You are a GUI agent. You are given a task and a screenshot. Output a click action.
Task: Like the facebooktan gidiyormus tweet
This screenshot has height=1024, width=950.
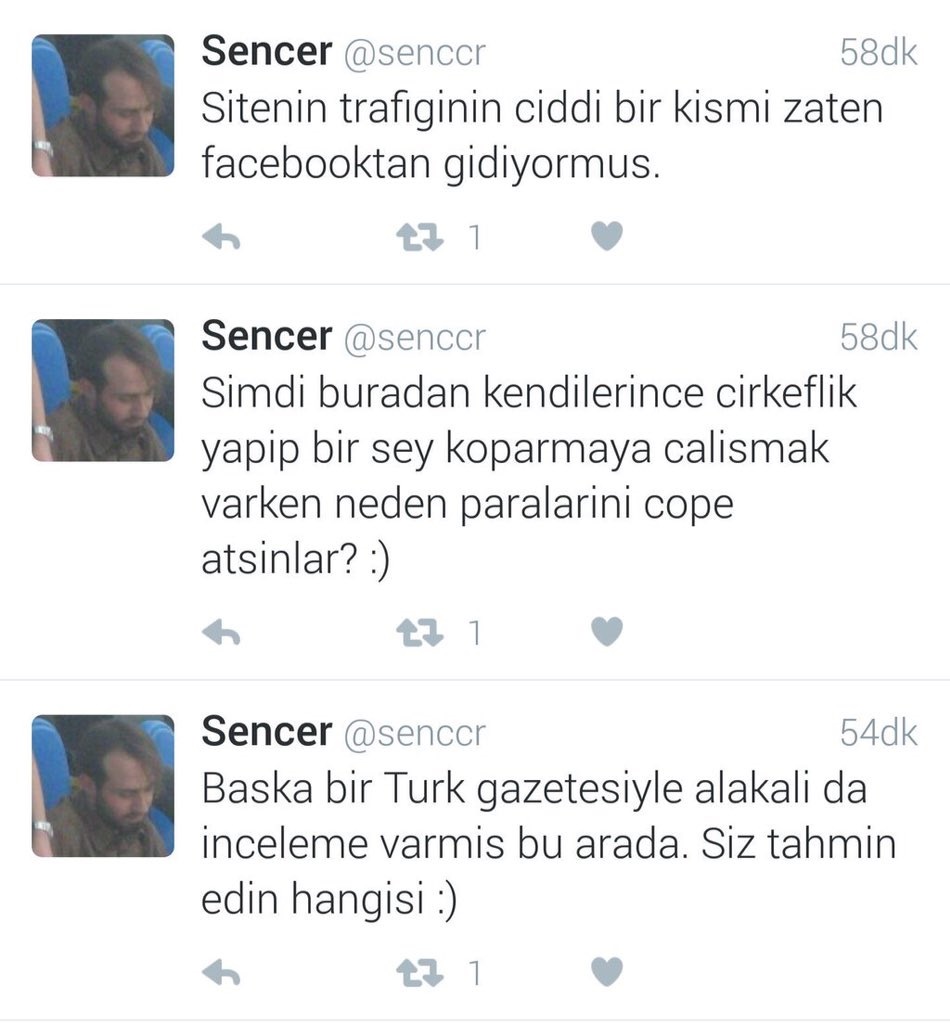pos(607,236)
